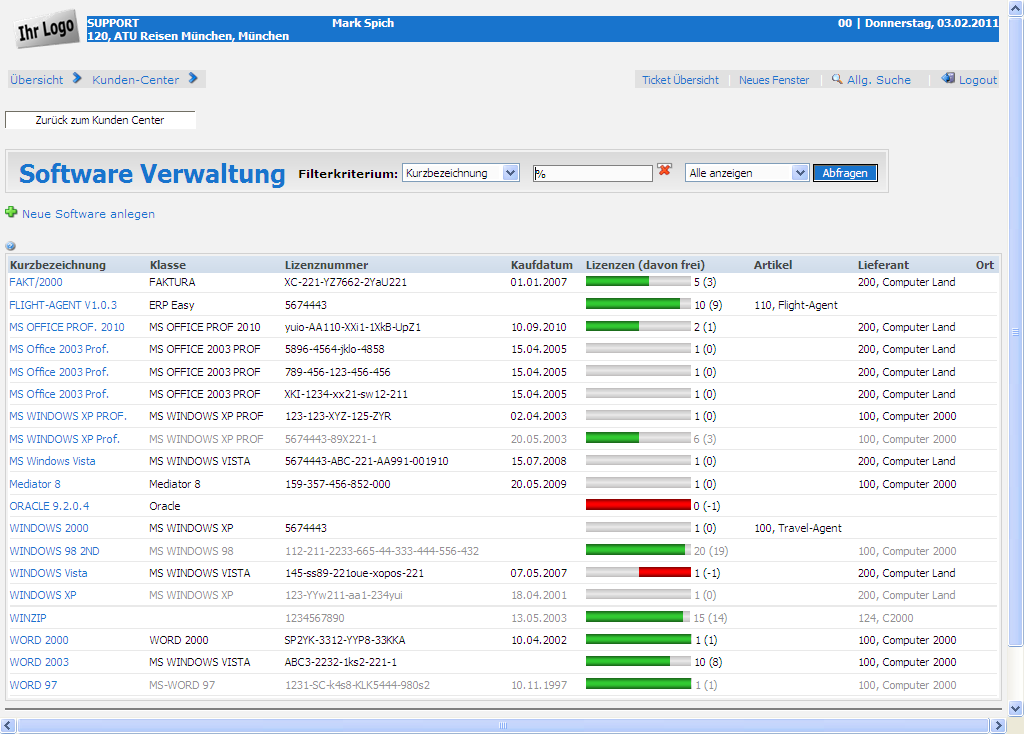
Task: Open the MS OFFICE PROF. 2010 entry
Action: point(67,327)
